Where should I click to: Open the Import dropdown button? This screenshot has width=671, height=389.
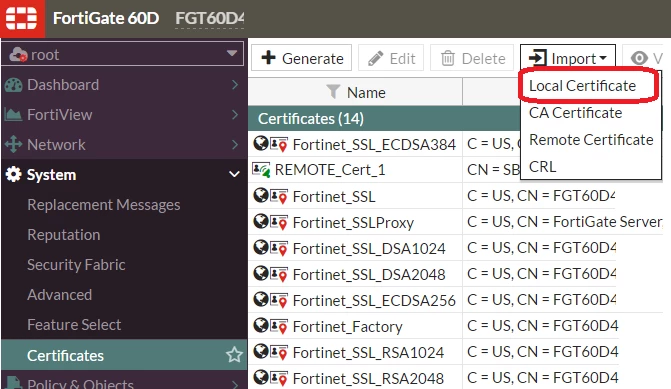[x=568, y=58]
